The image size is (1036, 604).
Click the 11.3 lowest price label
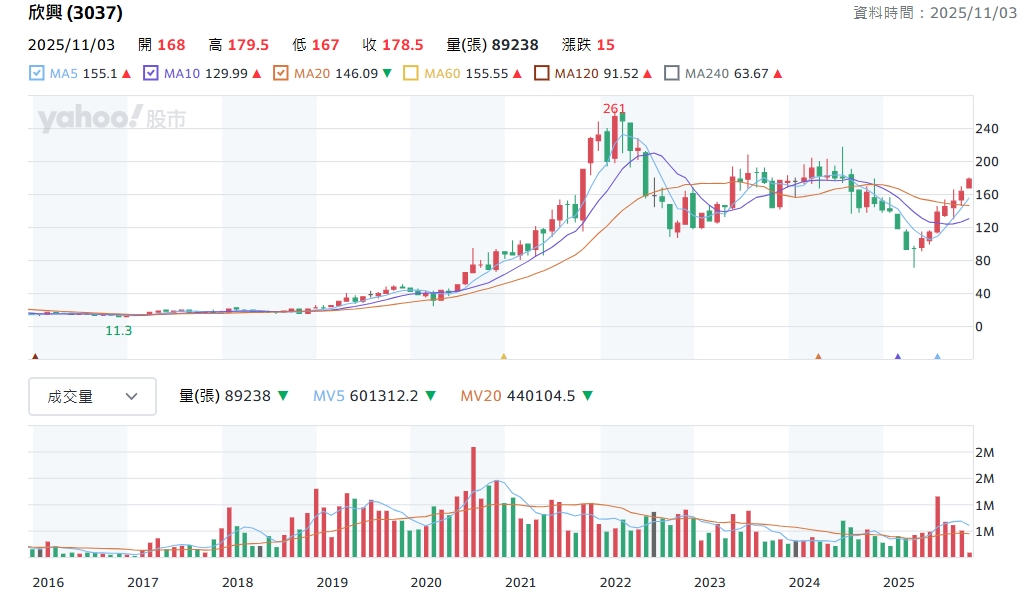tap(118, 330)
